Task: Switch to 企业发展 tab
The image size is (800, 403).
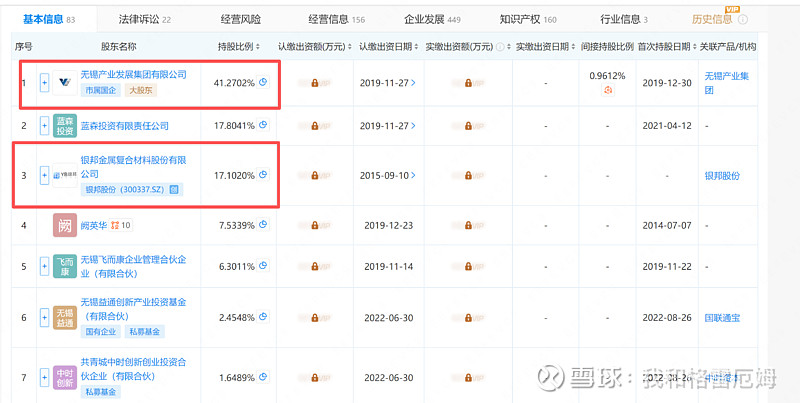Action: [432, 19]
